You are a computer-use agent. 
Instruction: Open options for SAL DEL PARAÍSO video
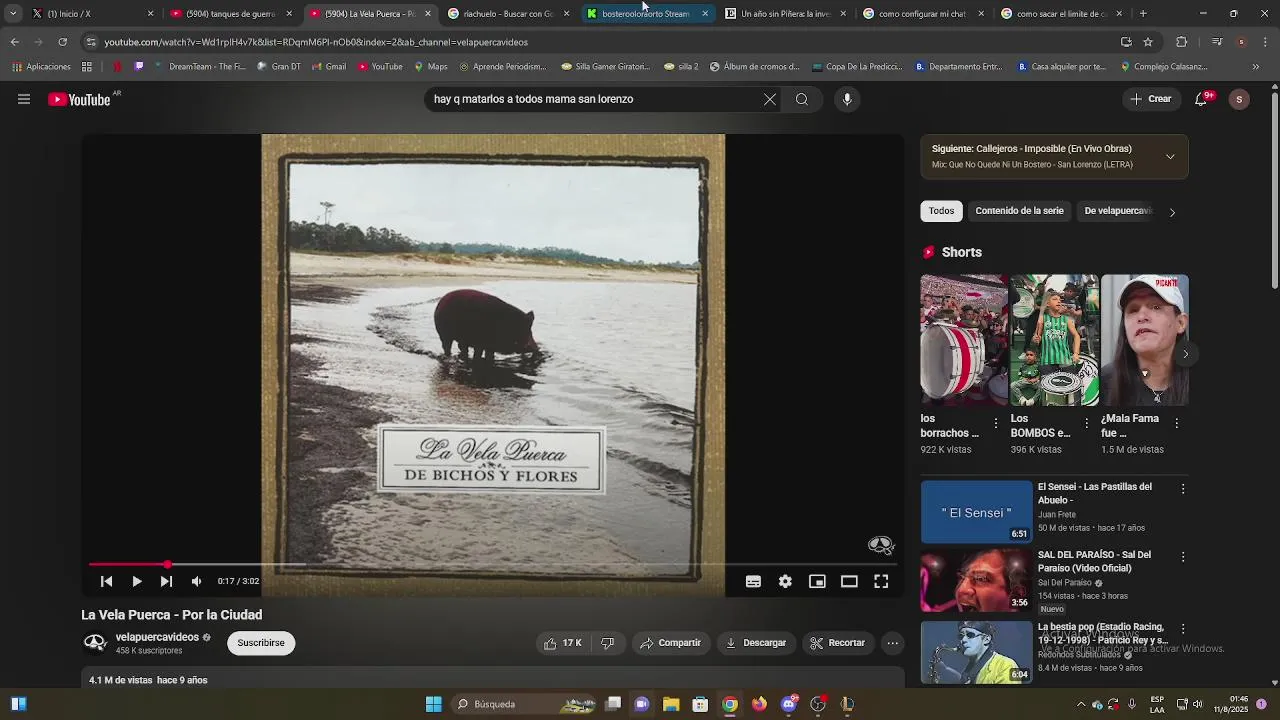[x=1183, y=557]
